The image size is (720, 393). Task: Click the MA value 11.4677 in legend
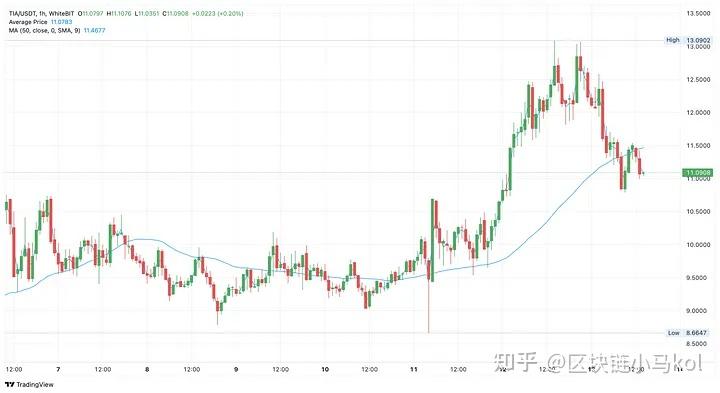pos(94,30)
